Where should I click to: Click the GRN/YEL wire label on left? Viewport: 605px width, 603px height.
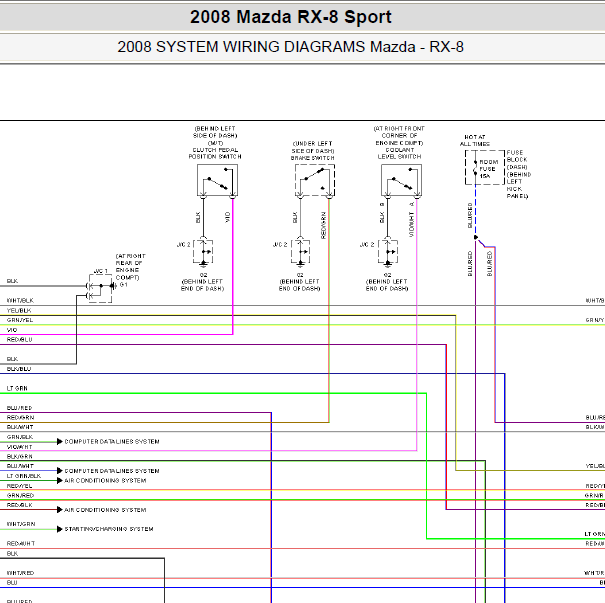(x=20, y=320)
